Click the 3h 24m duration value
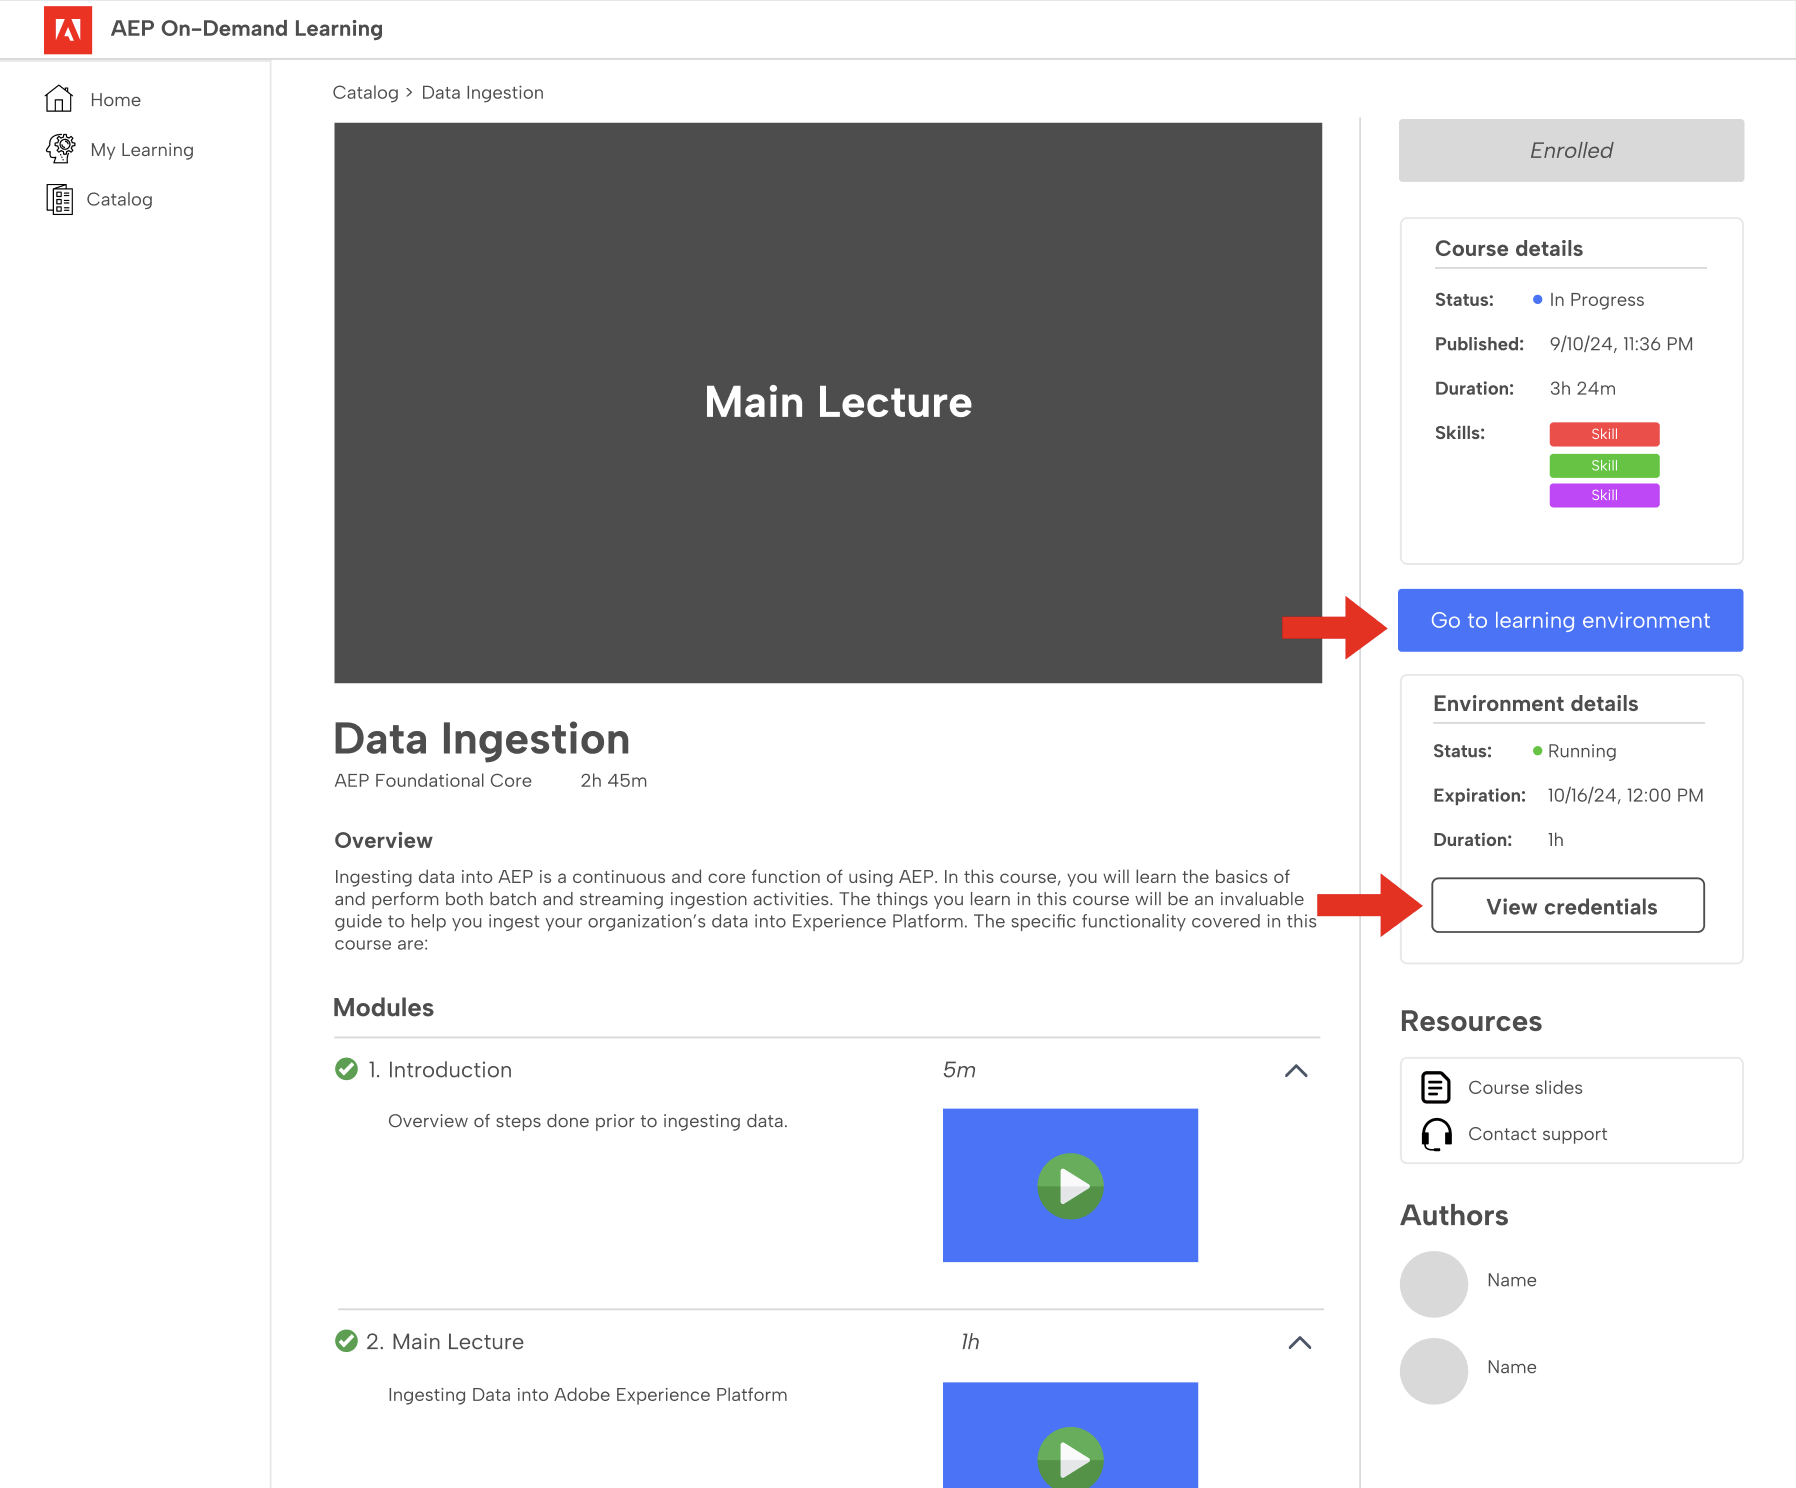 pyautogui.click(x=1582, y=389)
